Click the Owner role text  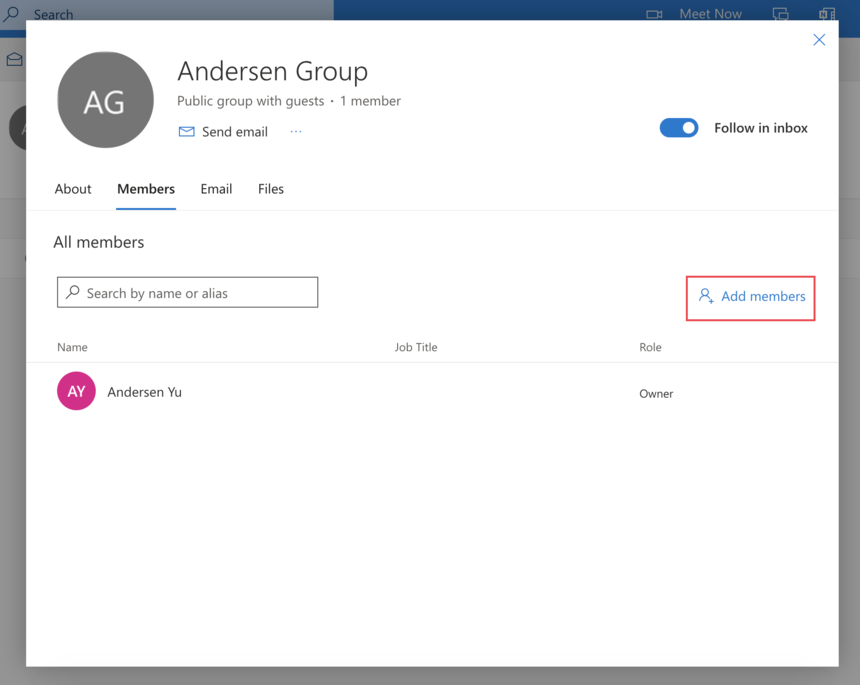[x=656, y=394]
